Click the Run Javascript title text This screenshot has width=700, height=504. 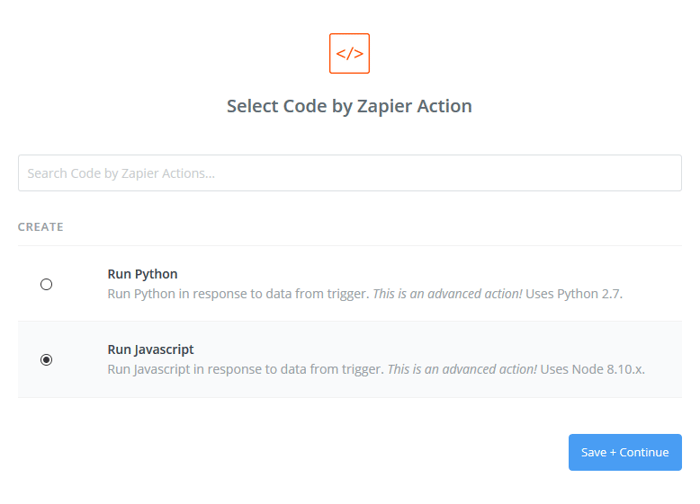(150, 350)
